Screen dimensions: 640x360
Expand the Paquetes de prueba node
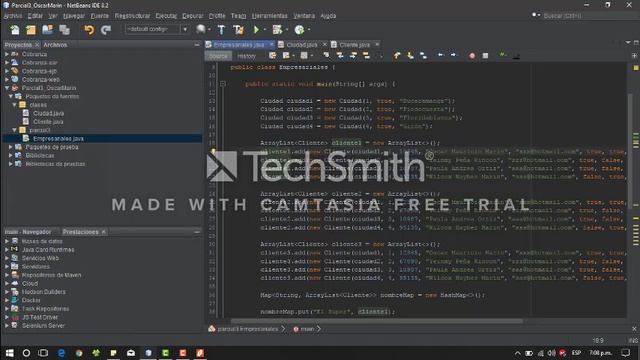coord(11,147)
